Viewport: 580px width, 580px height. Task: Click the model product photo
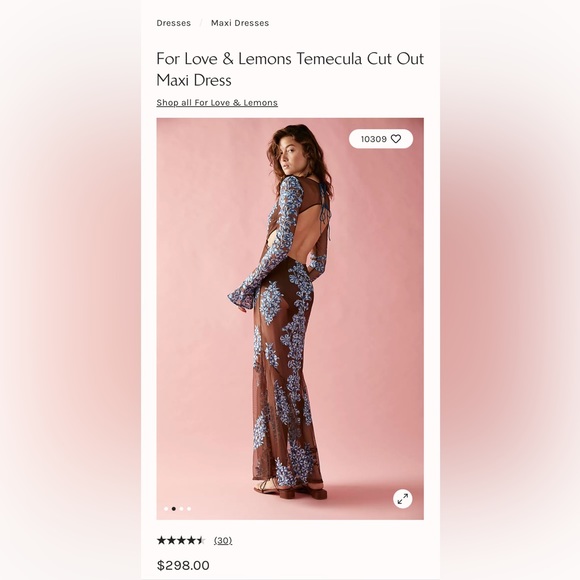coord(290,318)
